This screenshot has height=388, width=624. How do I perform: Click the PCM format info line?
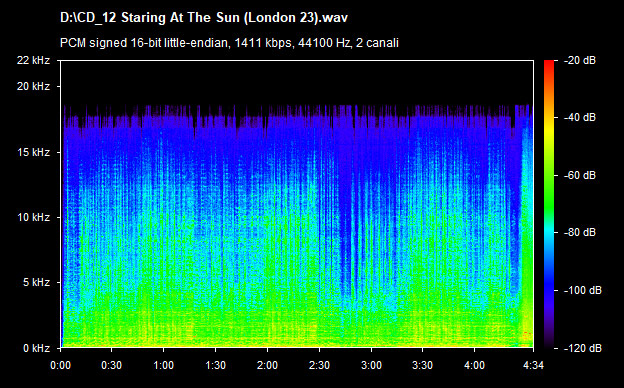tap(229, 43)
